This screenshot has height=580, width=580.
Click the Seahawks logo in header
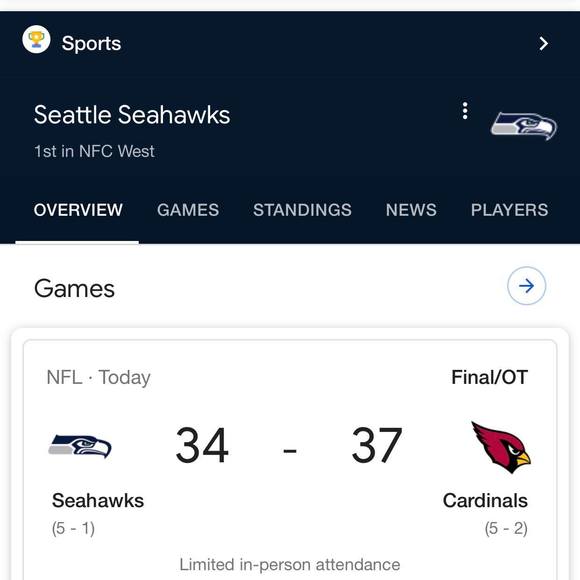point(523,127)
